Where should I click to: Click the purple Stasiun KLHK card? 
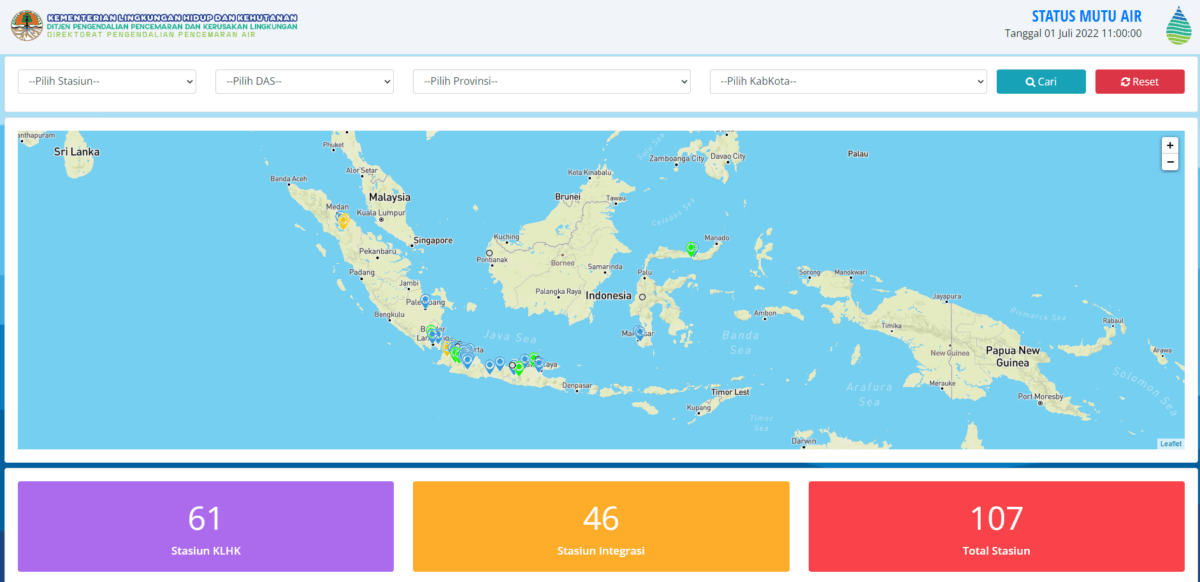pyautogui.click(x=205, y=526)
